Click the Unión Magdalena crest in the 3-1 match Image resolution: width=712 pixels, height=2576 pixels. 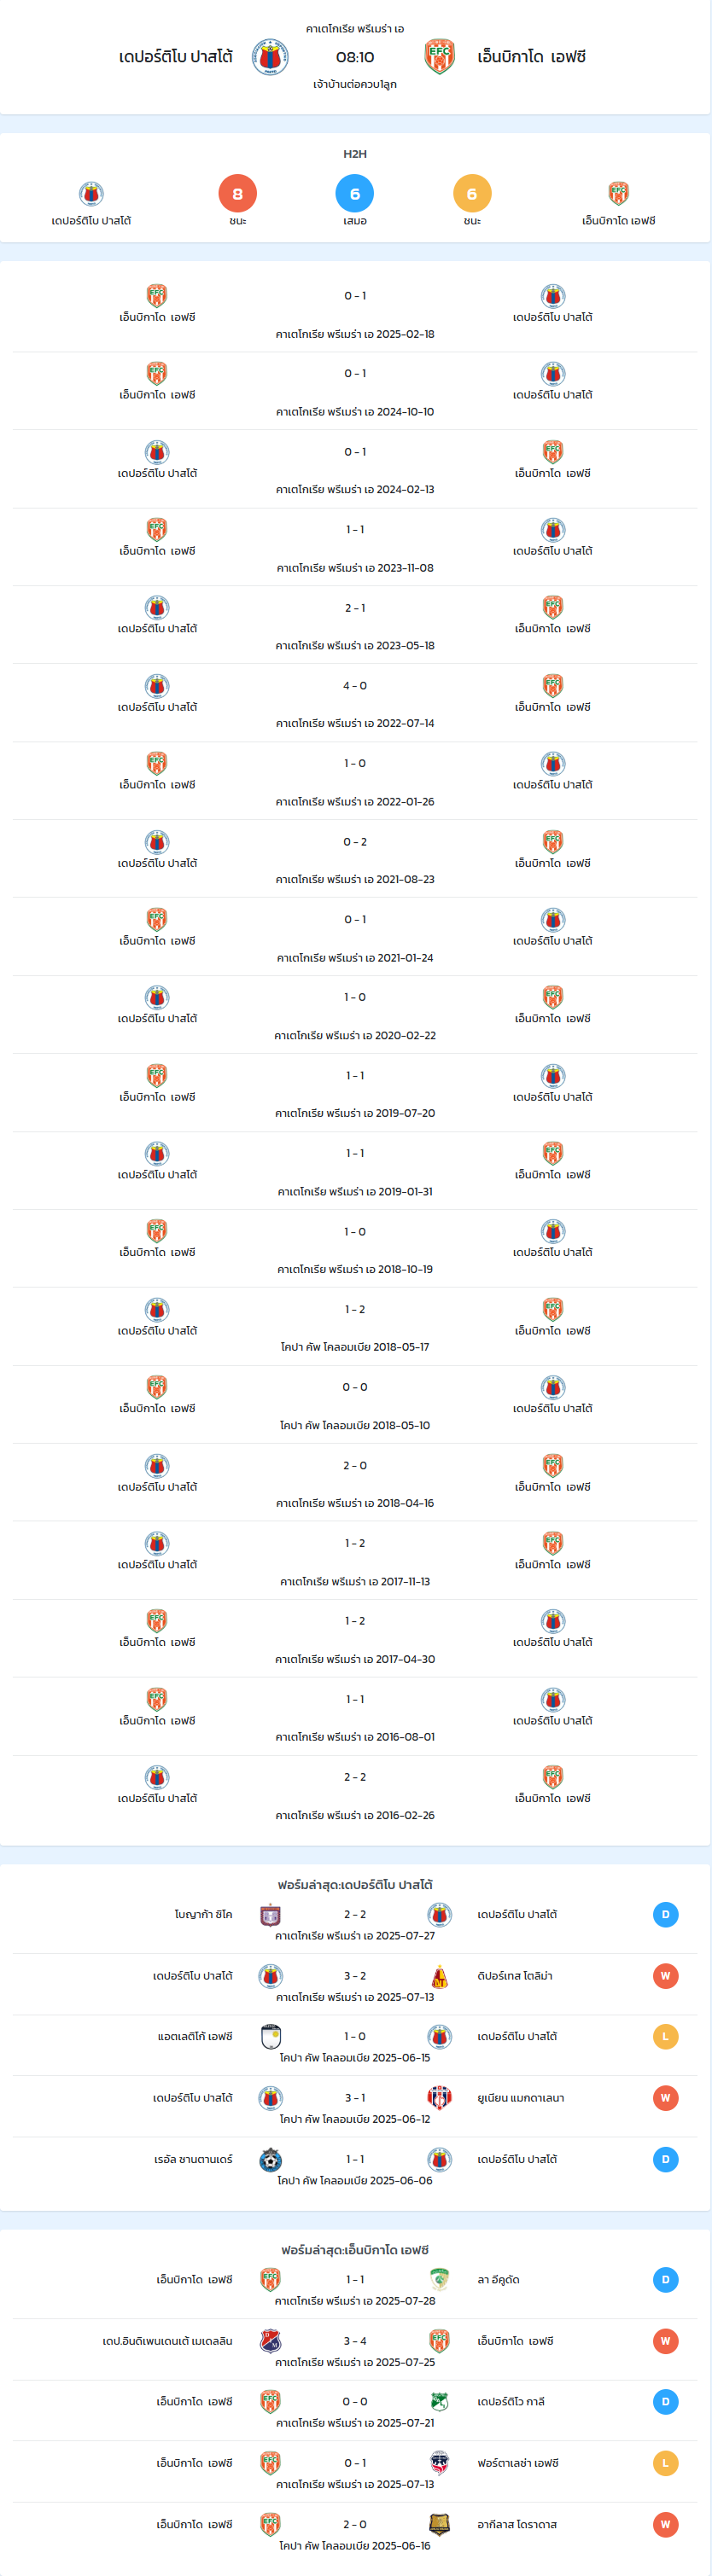point(440,2098)
